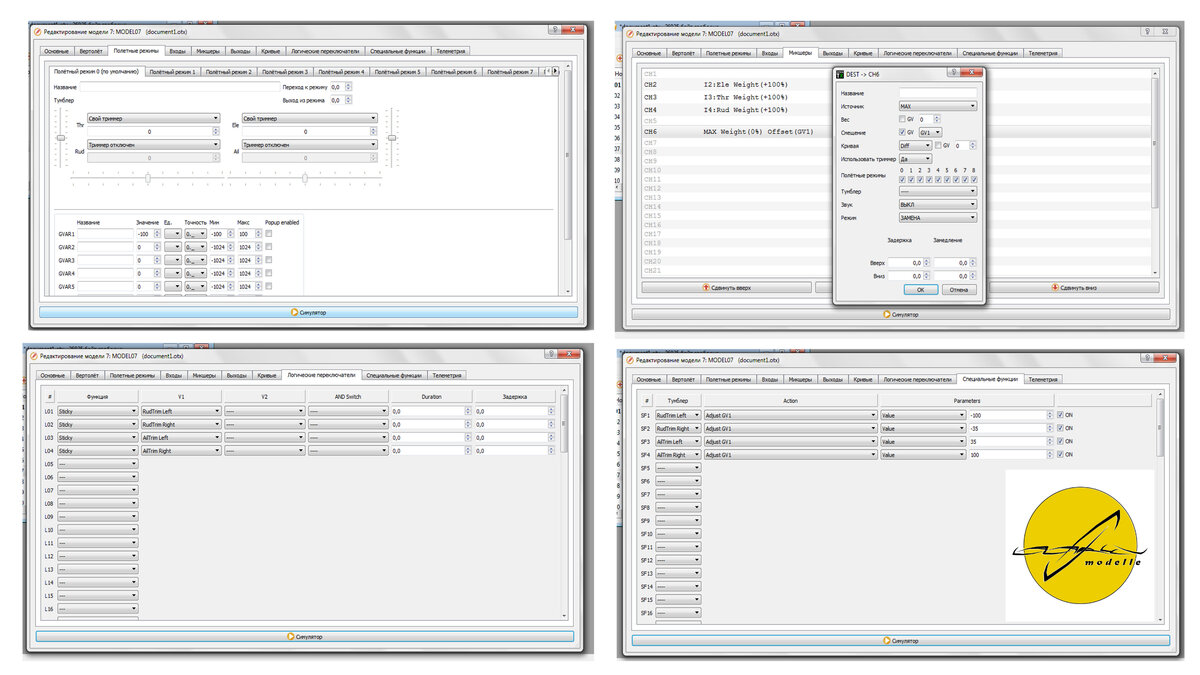The height and width of the screenshot is (675, 1200).
Task: Click L01 Duration spinner field
Action: pos(431,411)
